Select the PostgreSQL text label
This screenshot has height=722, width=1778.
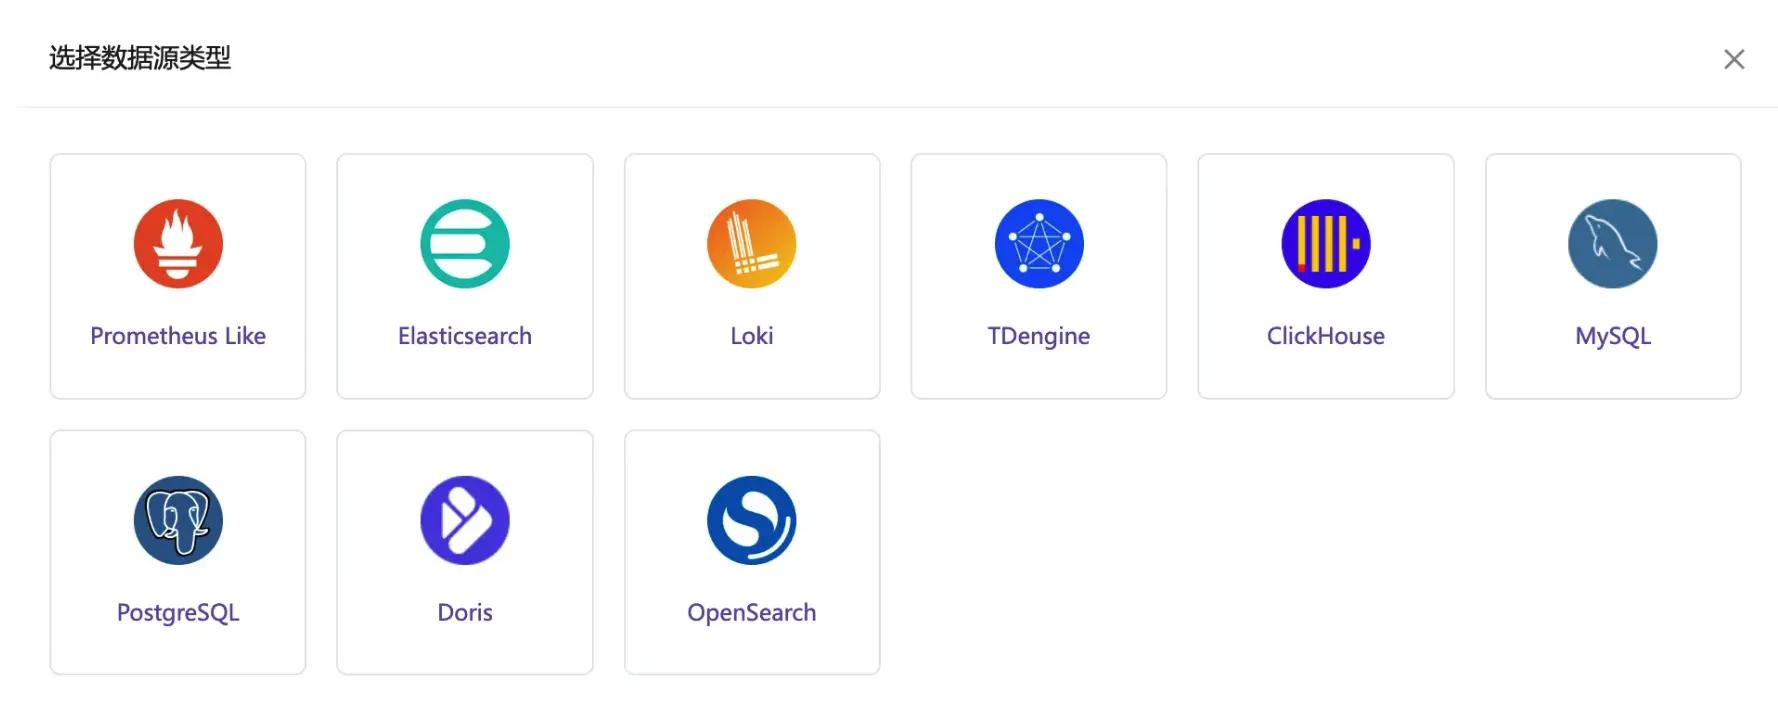(178, 613)
